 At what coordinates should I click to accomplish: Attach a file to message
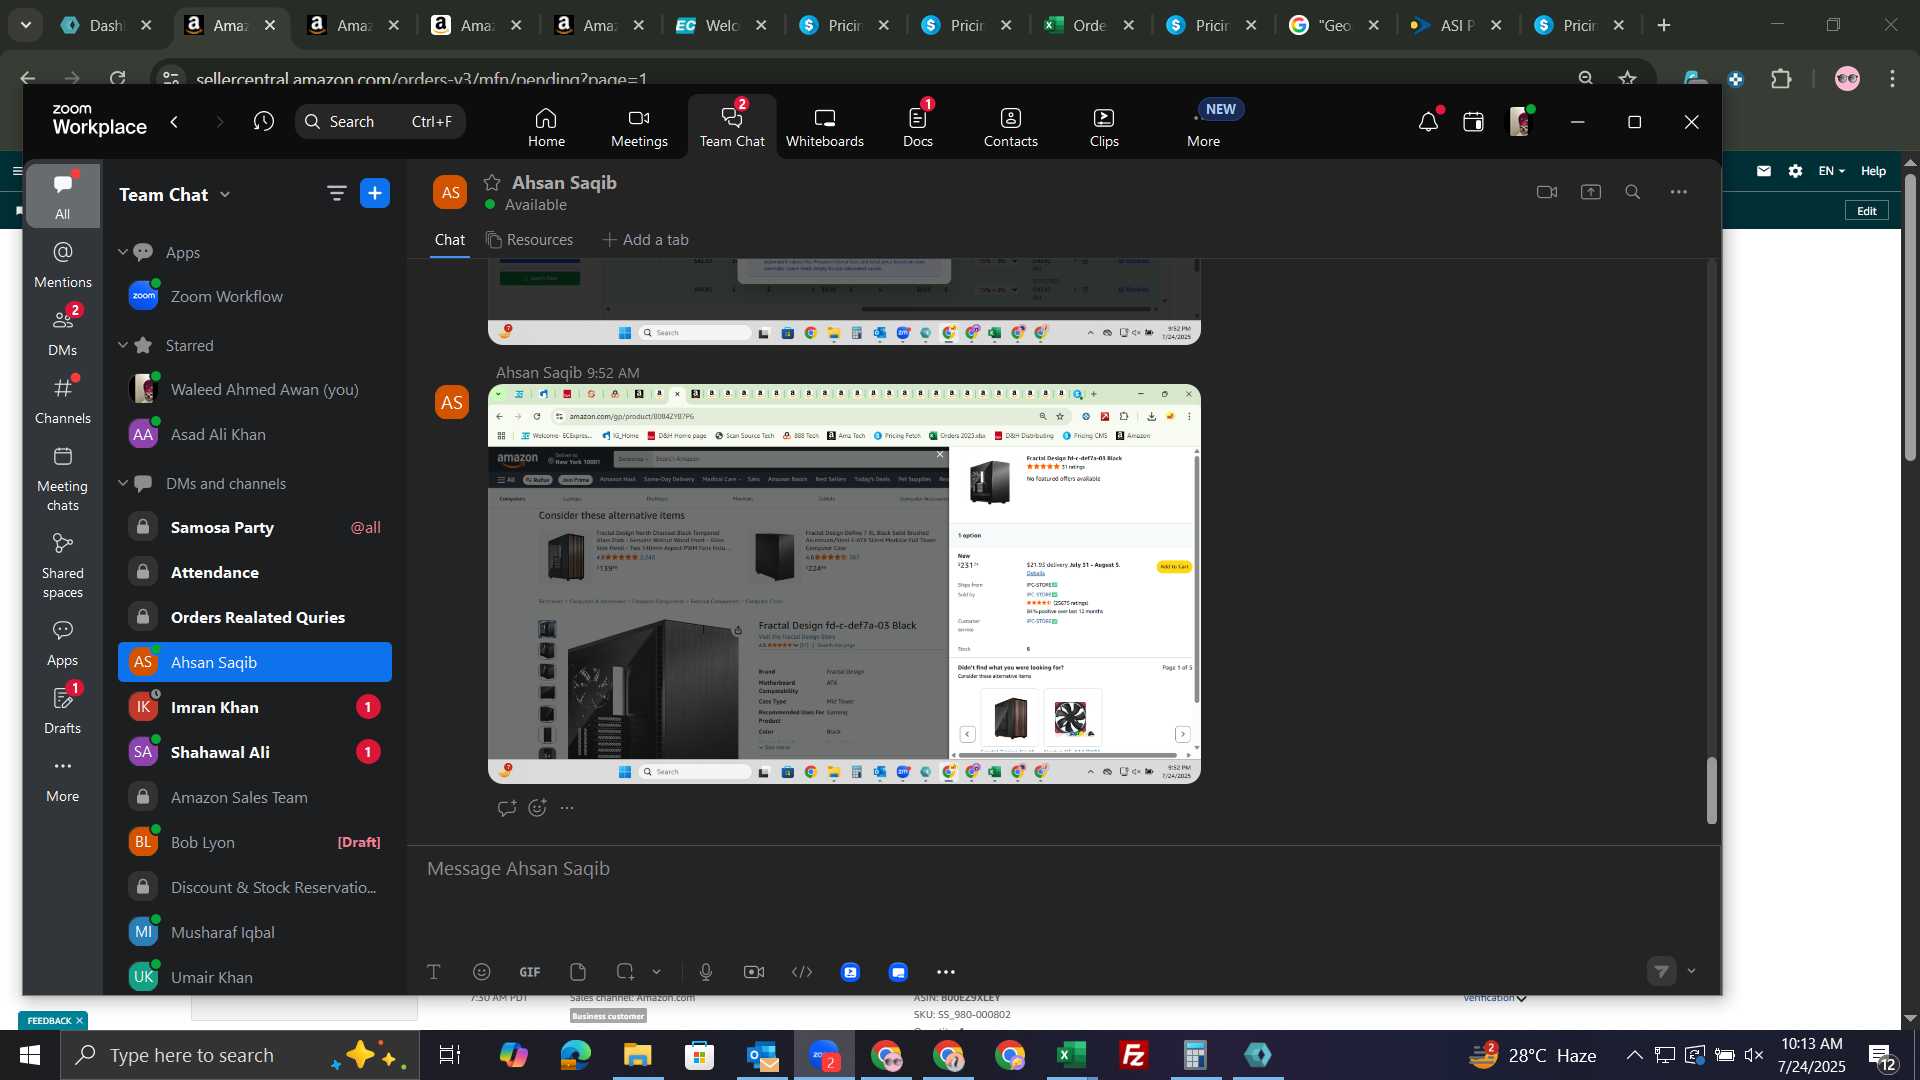click(578, 972)
